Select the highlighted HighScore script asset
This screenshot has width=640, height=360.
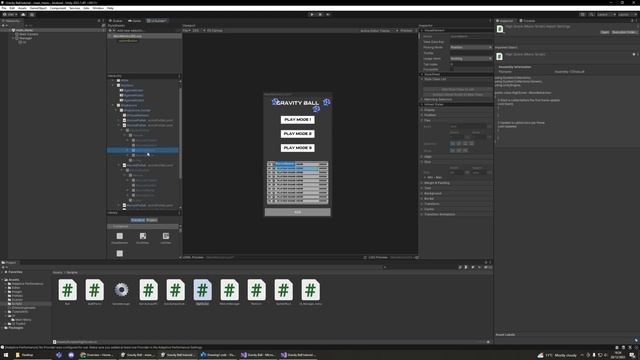tap(202, 292)
